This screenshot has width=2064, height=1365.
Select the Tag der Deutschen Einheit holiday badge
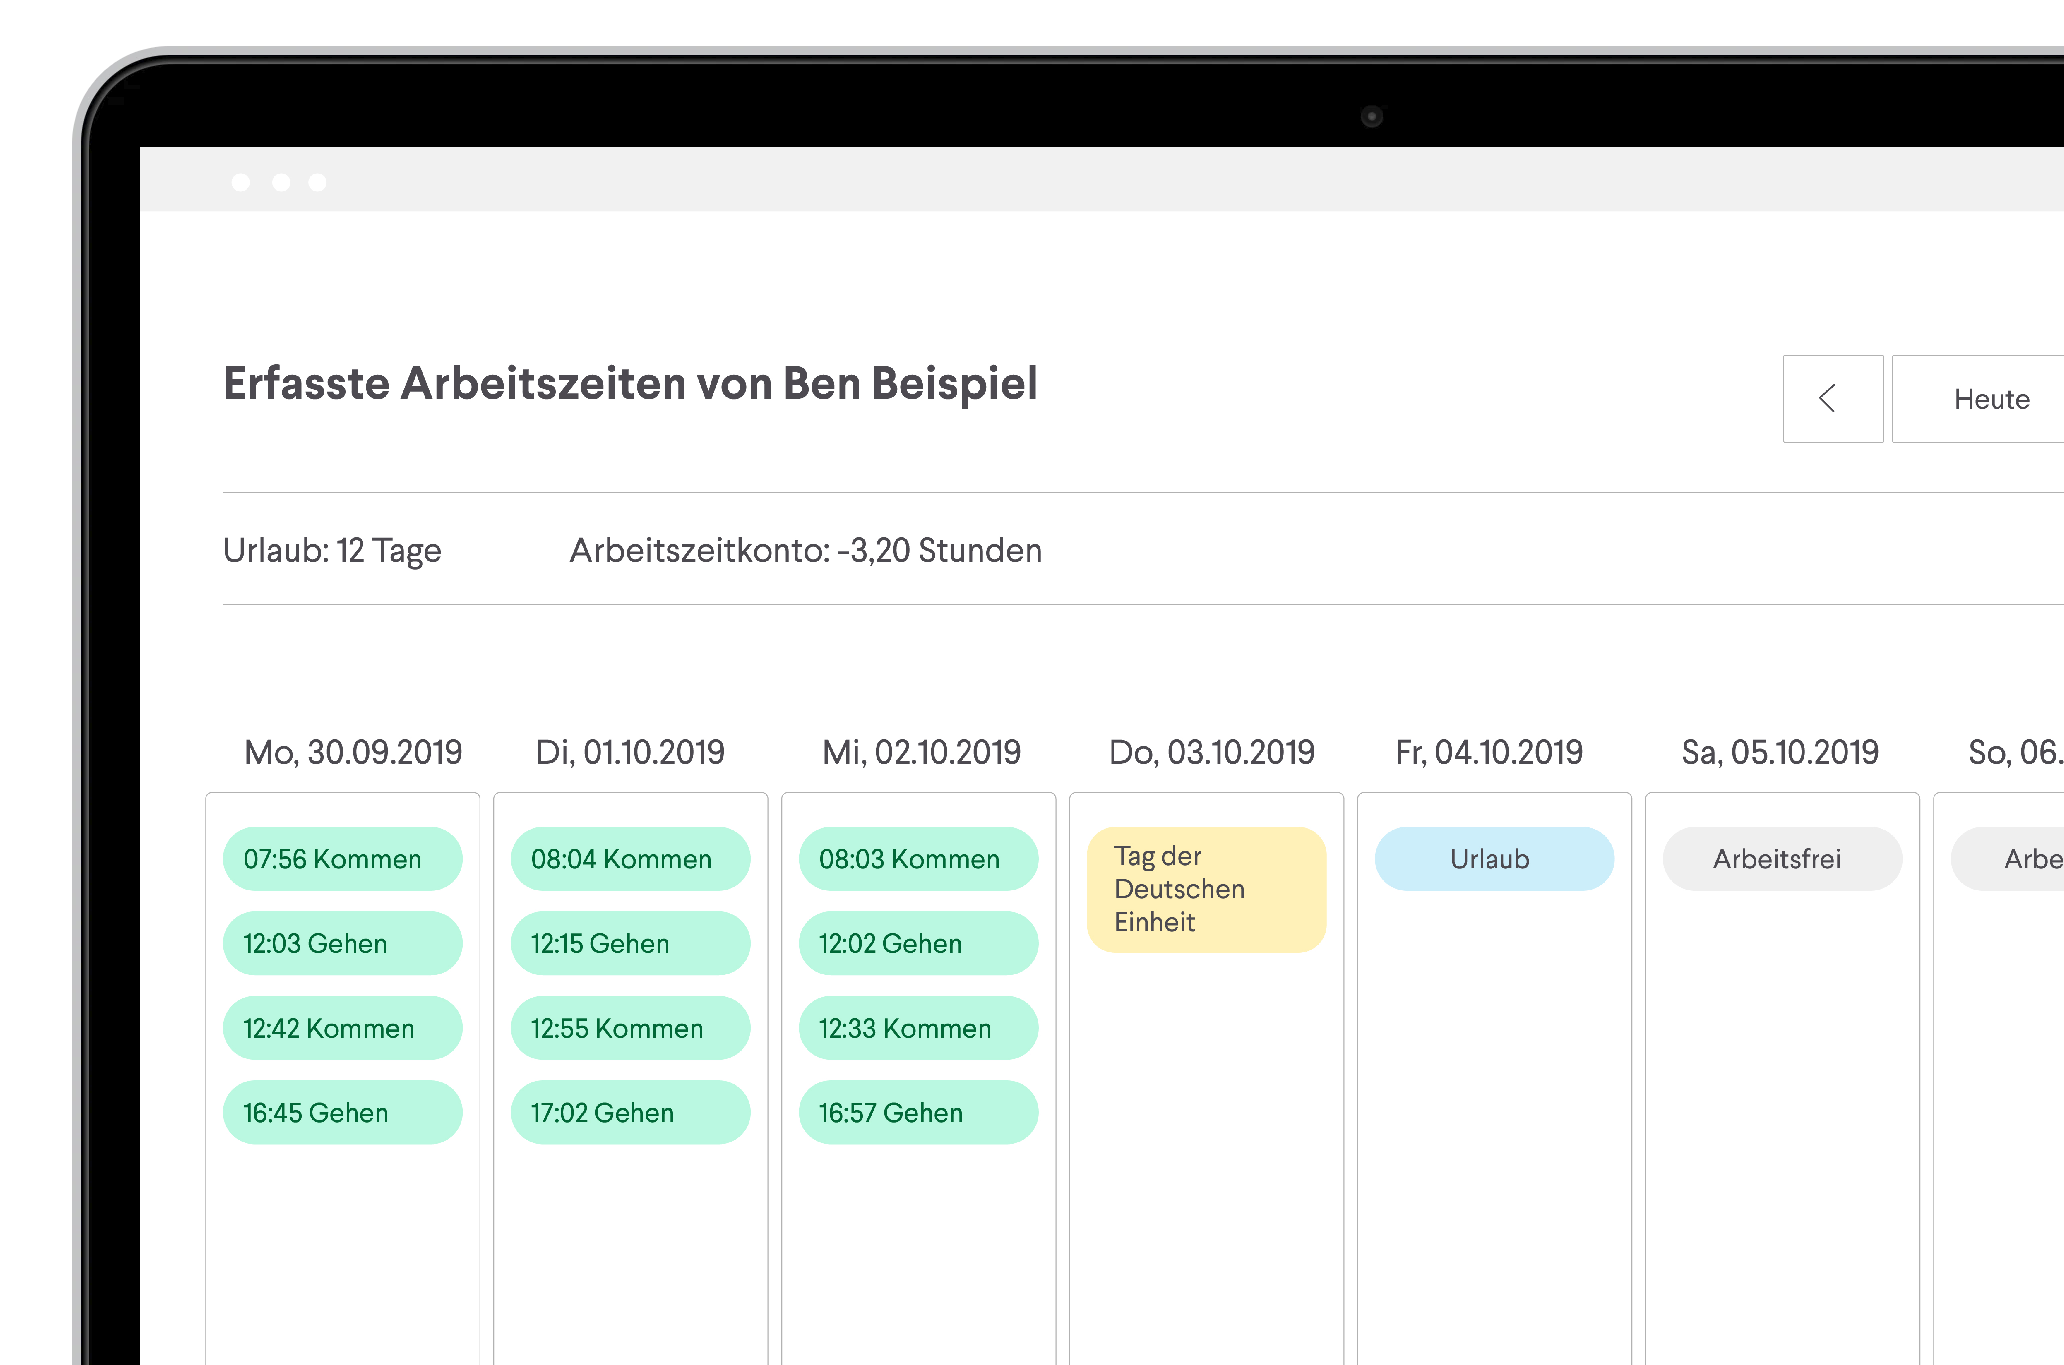point(1206,889)
